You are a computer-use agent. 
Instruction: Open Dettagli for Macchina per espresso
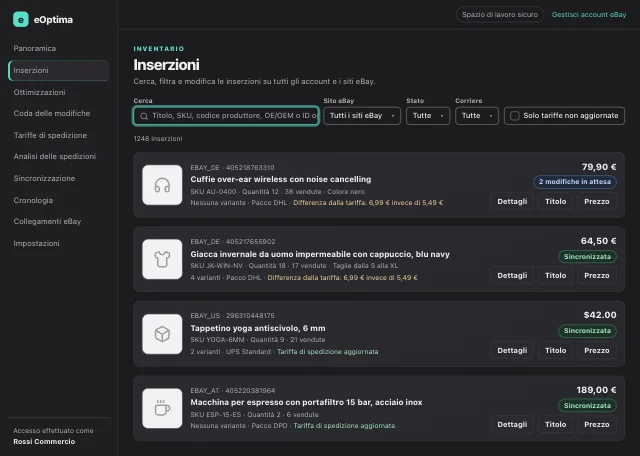coord(512,425)
